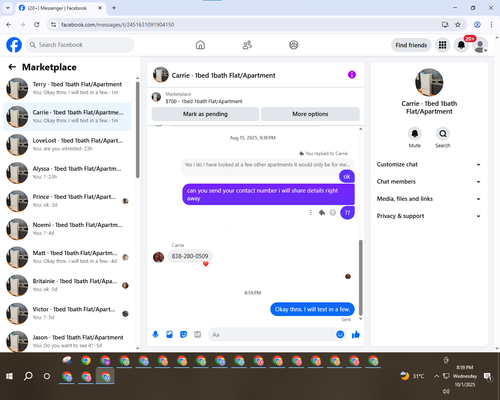
Task: Open the account profile avatar menu
Action: point(480,45)
